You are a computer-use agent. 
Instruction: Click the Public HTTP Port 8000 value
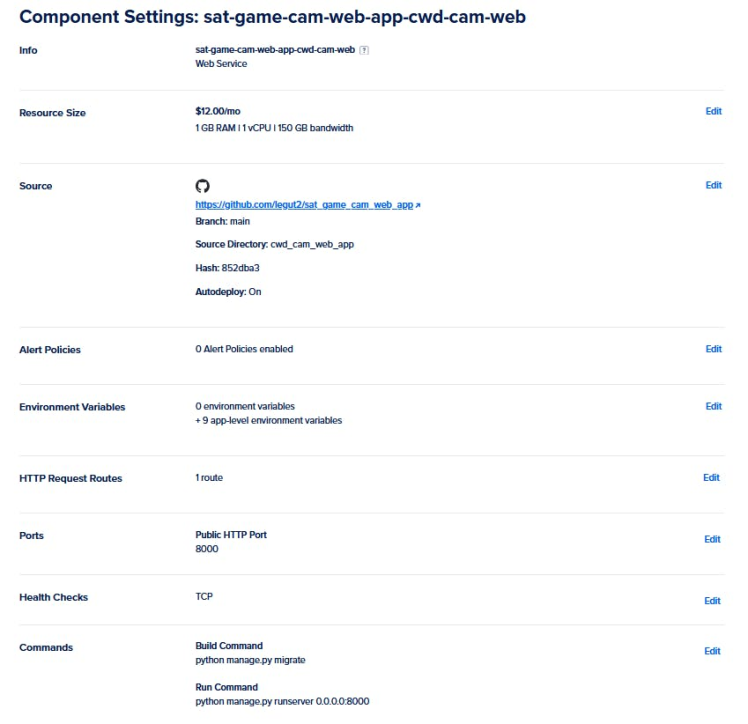(x=207, y=549)
